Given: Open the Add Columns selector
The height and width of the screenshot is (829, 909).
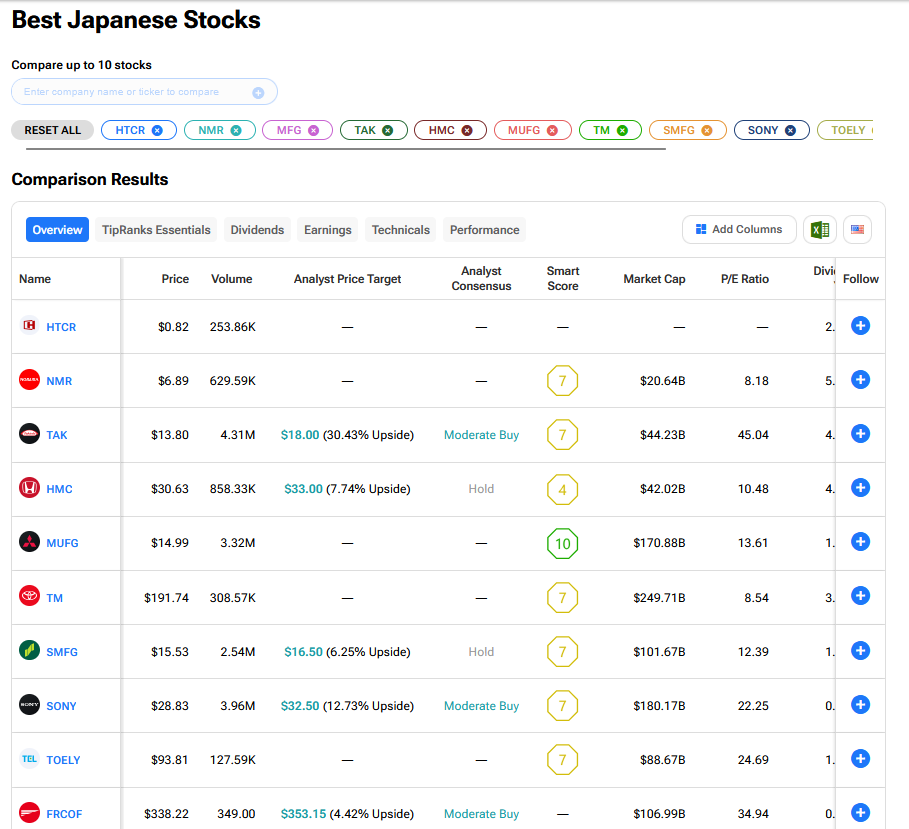Looking at the screenshot, I should point(739,230).
